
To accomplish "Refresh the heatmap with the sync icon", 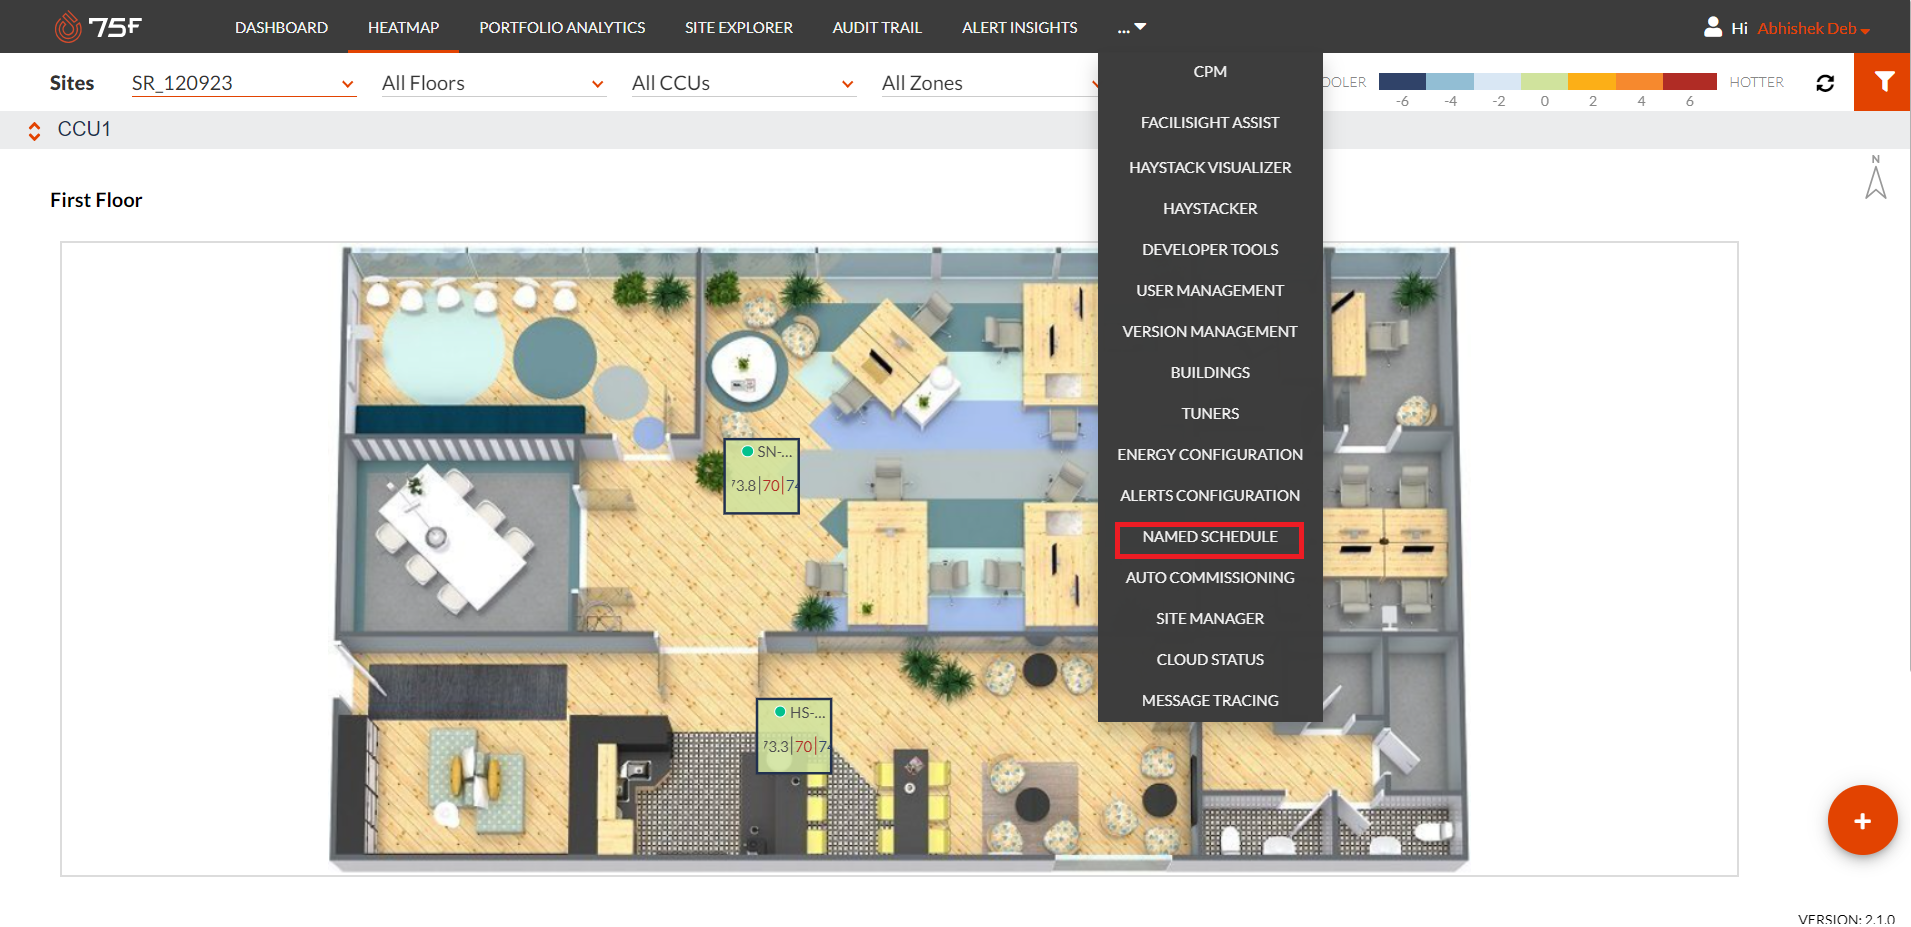I will [x=1825, y=83].
